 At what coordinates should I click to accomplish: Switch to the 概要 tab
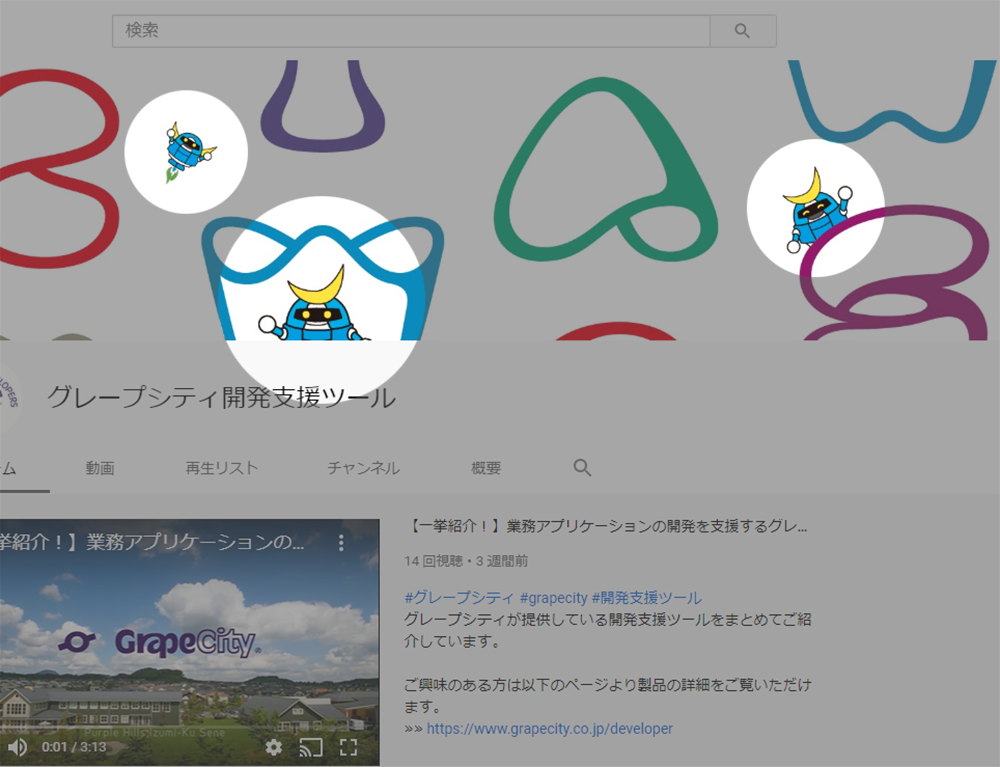[486, 468]
